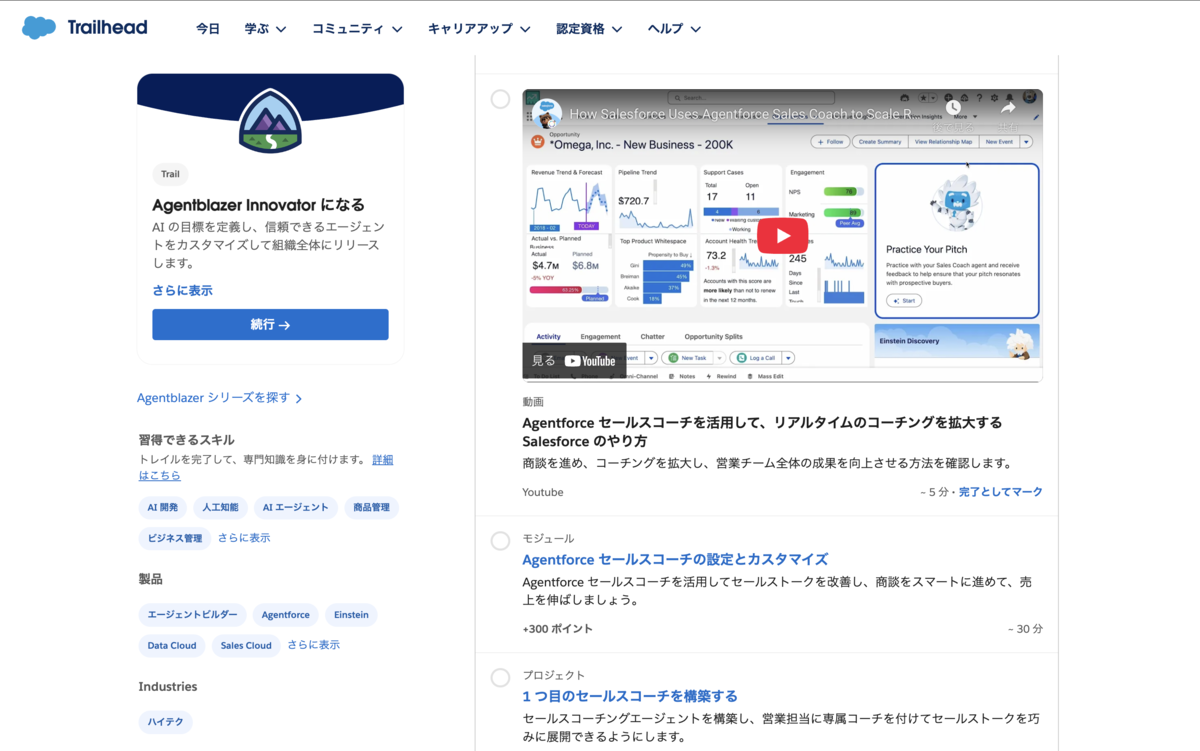
Task: Open 1 つ目のセールスコーチを構築する project
Action: pyautogui.click(x=630, y=697)
